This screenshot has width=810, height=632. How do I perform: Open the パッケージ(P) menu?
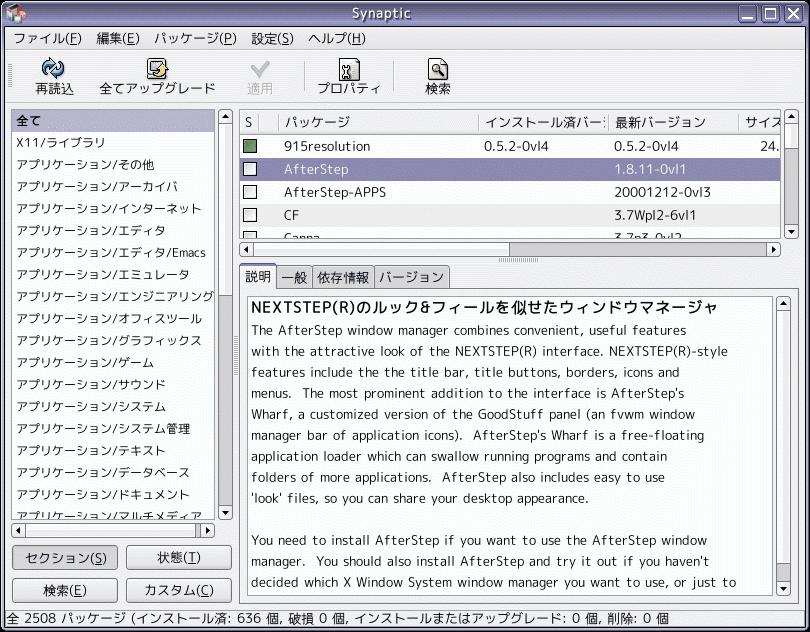(195, 38)
